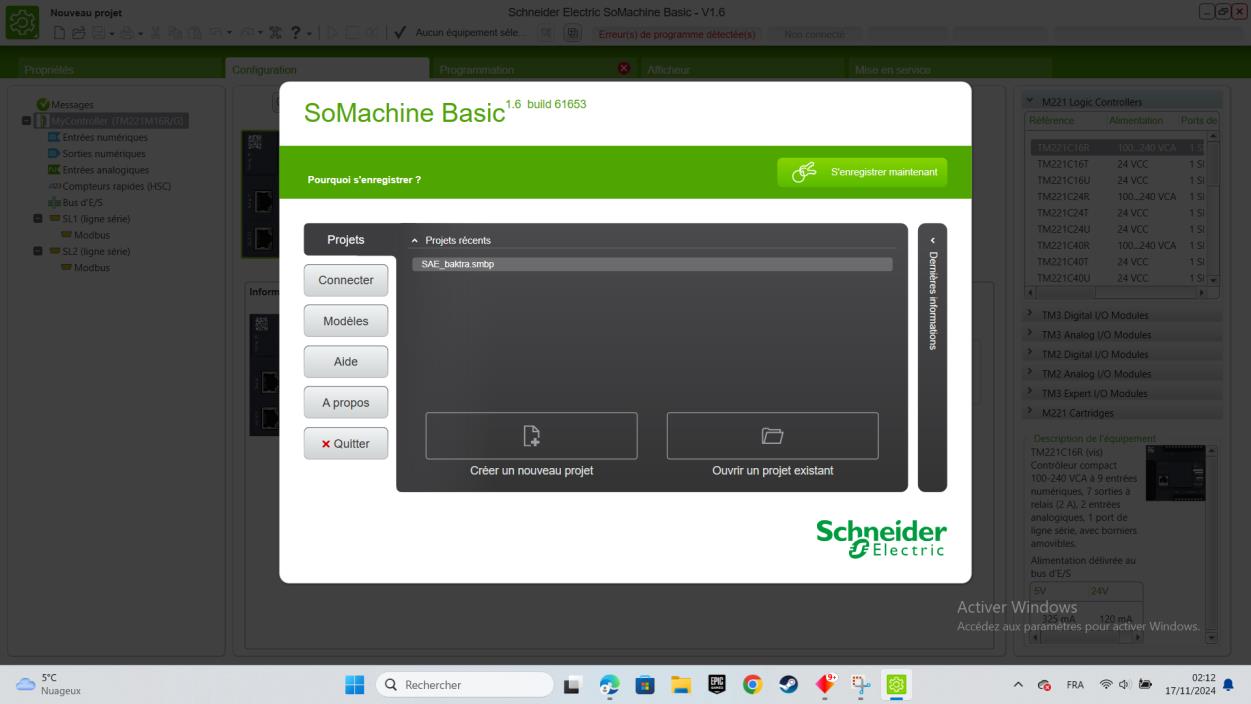1251x704 pixels.
Task: Collapse the Projets récents list
Action: 413,239
